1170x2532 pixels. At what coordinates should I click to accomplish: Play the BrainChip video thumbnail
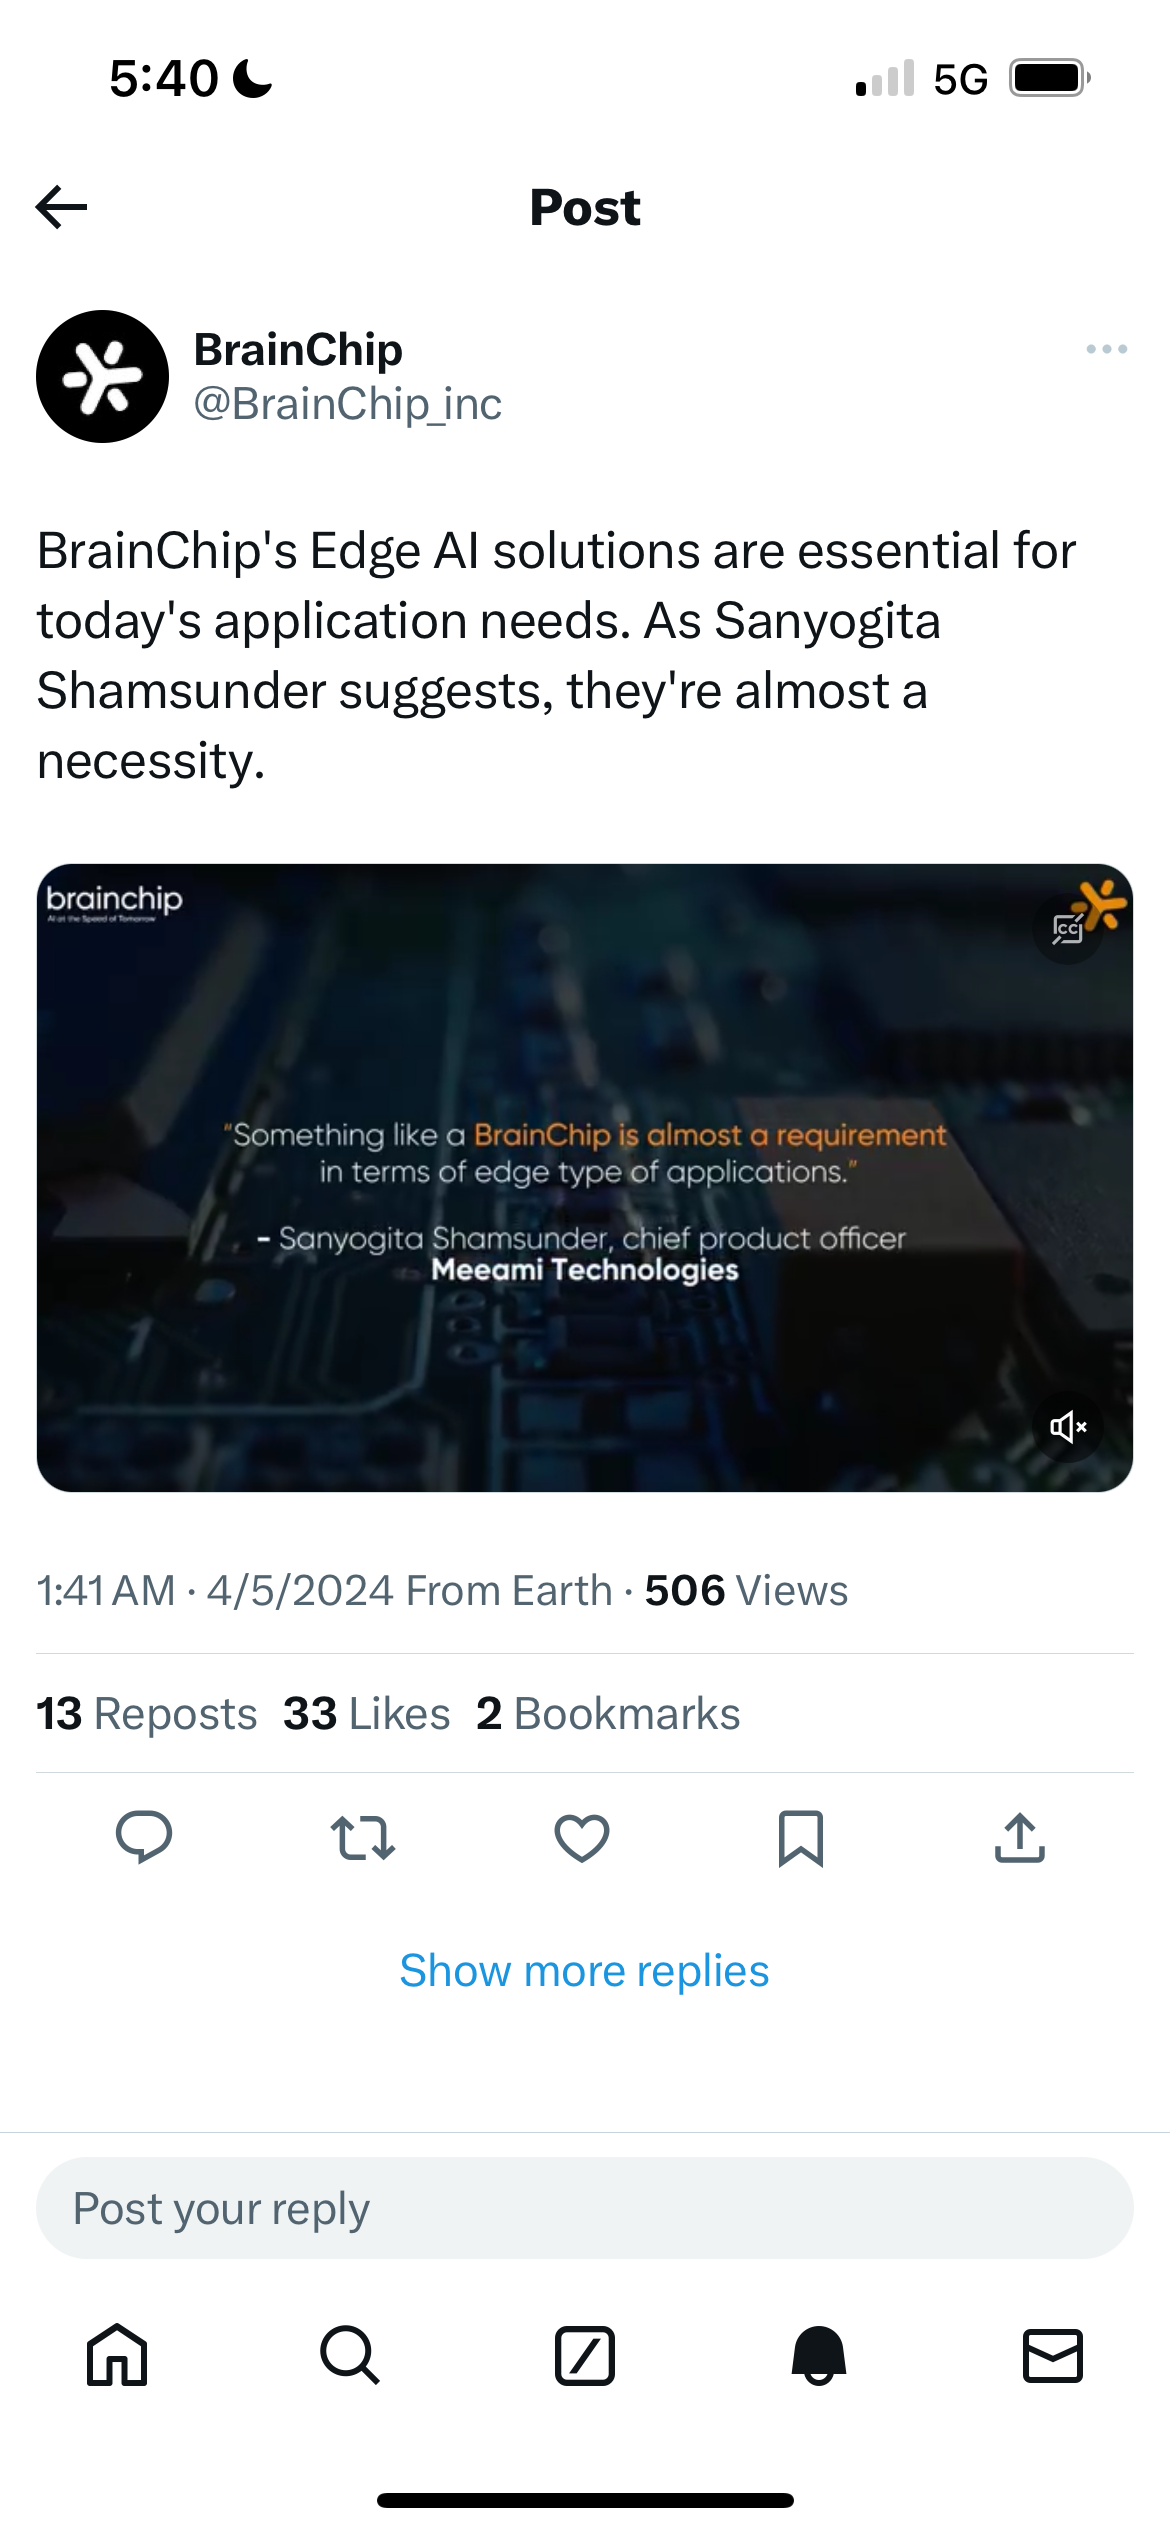585,1178
